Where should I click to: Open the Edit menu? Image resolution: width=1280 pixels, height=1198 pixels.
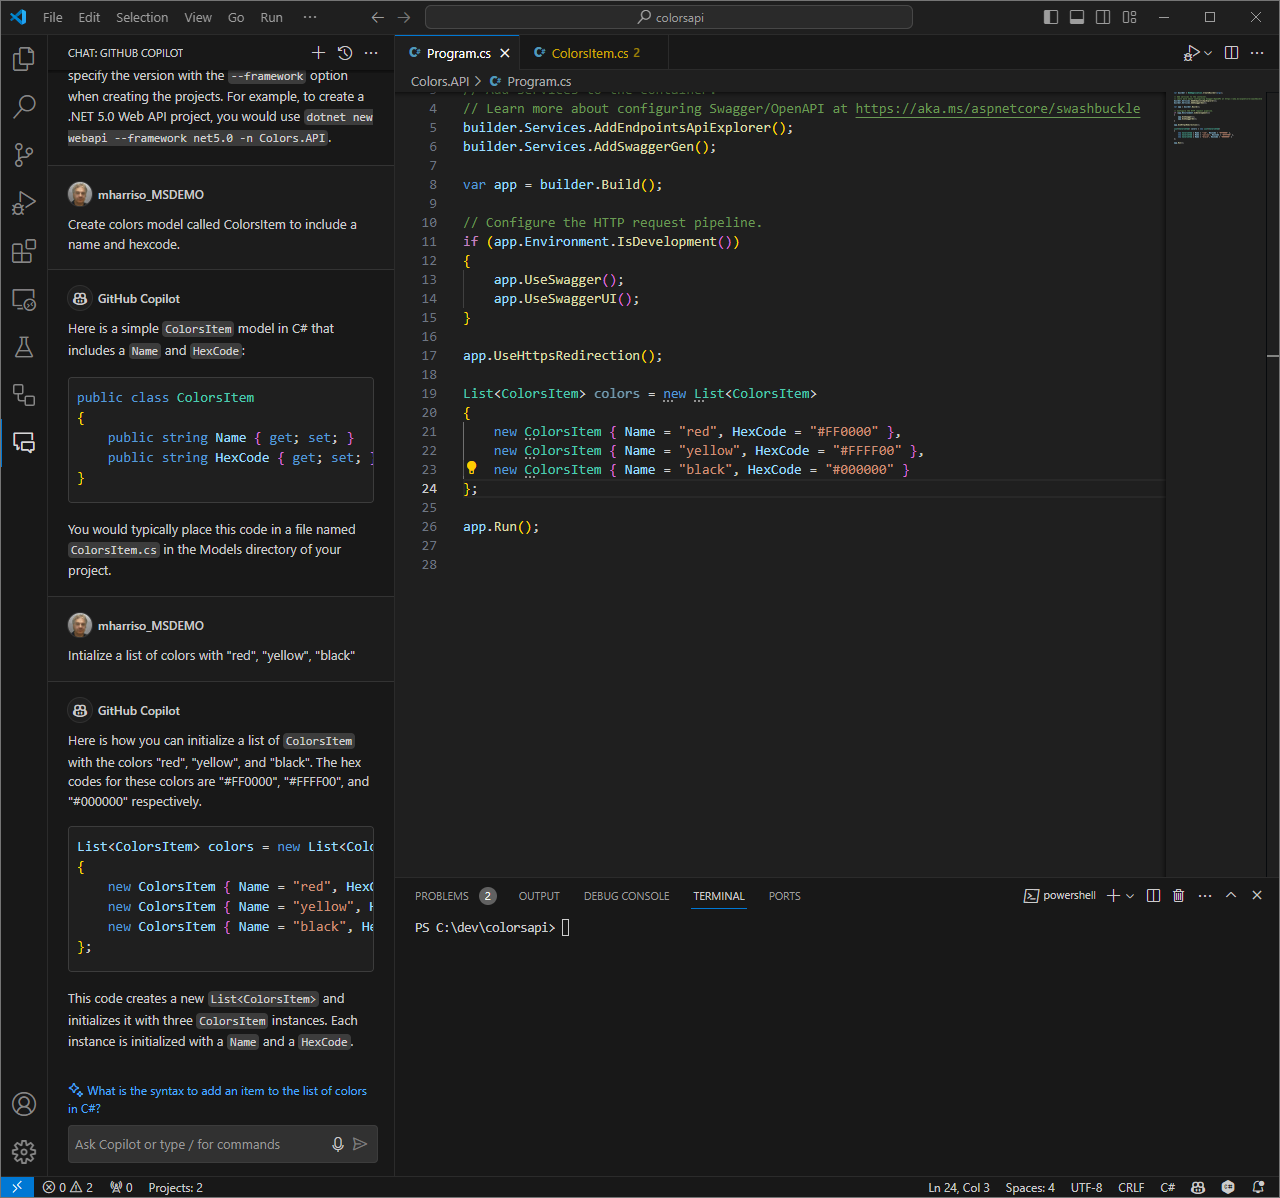click(89, 17)
